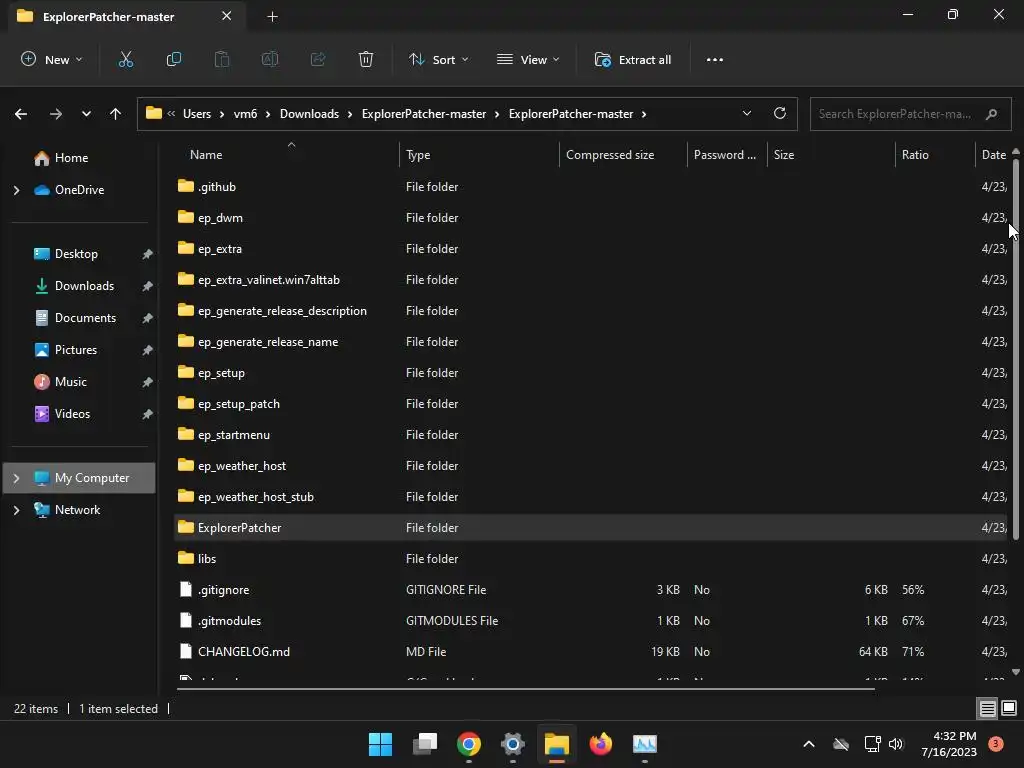Expand the Network tree node
The image size is (1024, 768).
pyautogui.click(x=16, y=510)
